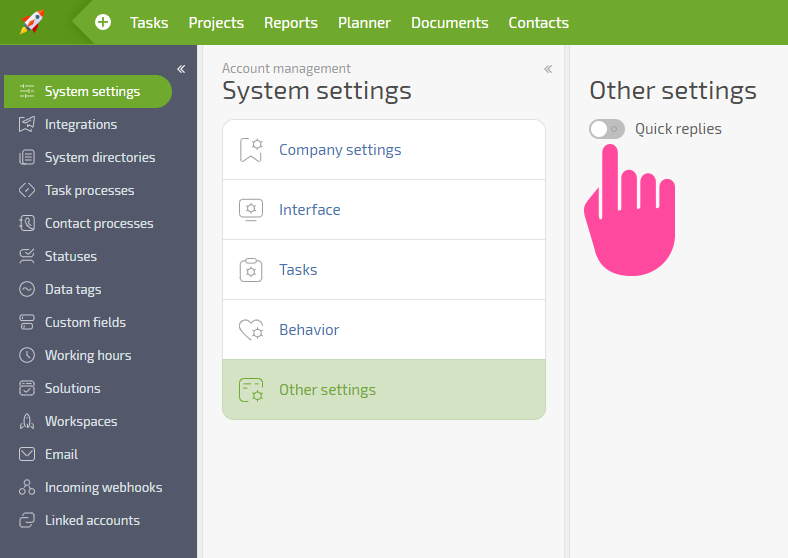Image resolution: width=788 pixels, height=558 pixels.
Task: Open Company settings text link
Action: [x=340, y=150]
